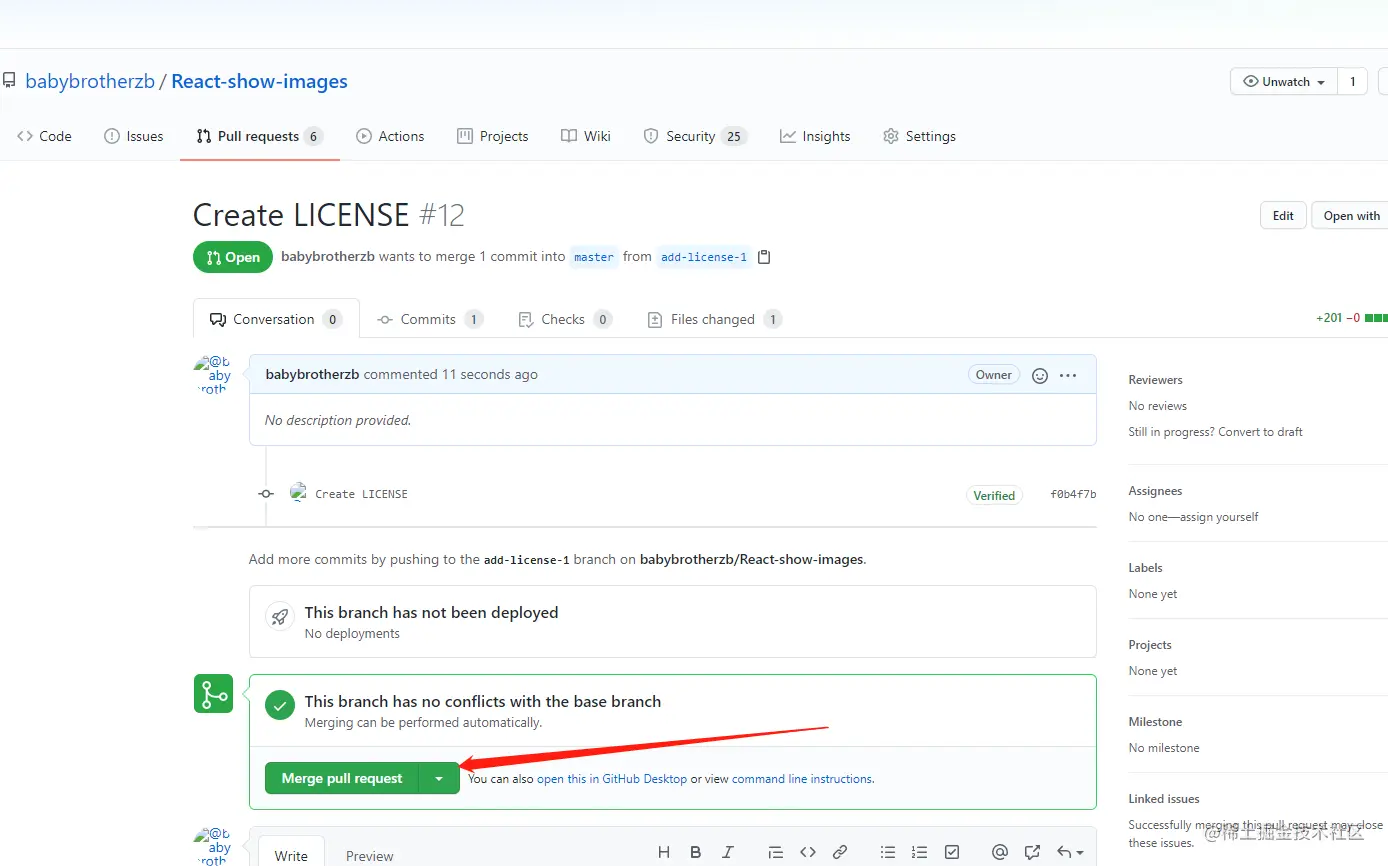Click the Owner badge on the comment
Viewport: 1388px width, 866px height.
pyautogui.click(x=994, y=375)
